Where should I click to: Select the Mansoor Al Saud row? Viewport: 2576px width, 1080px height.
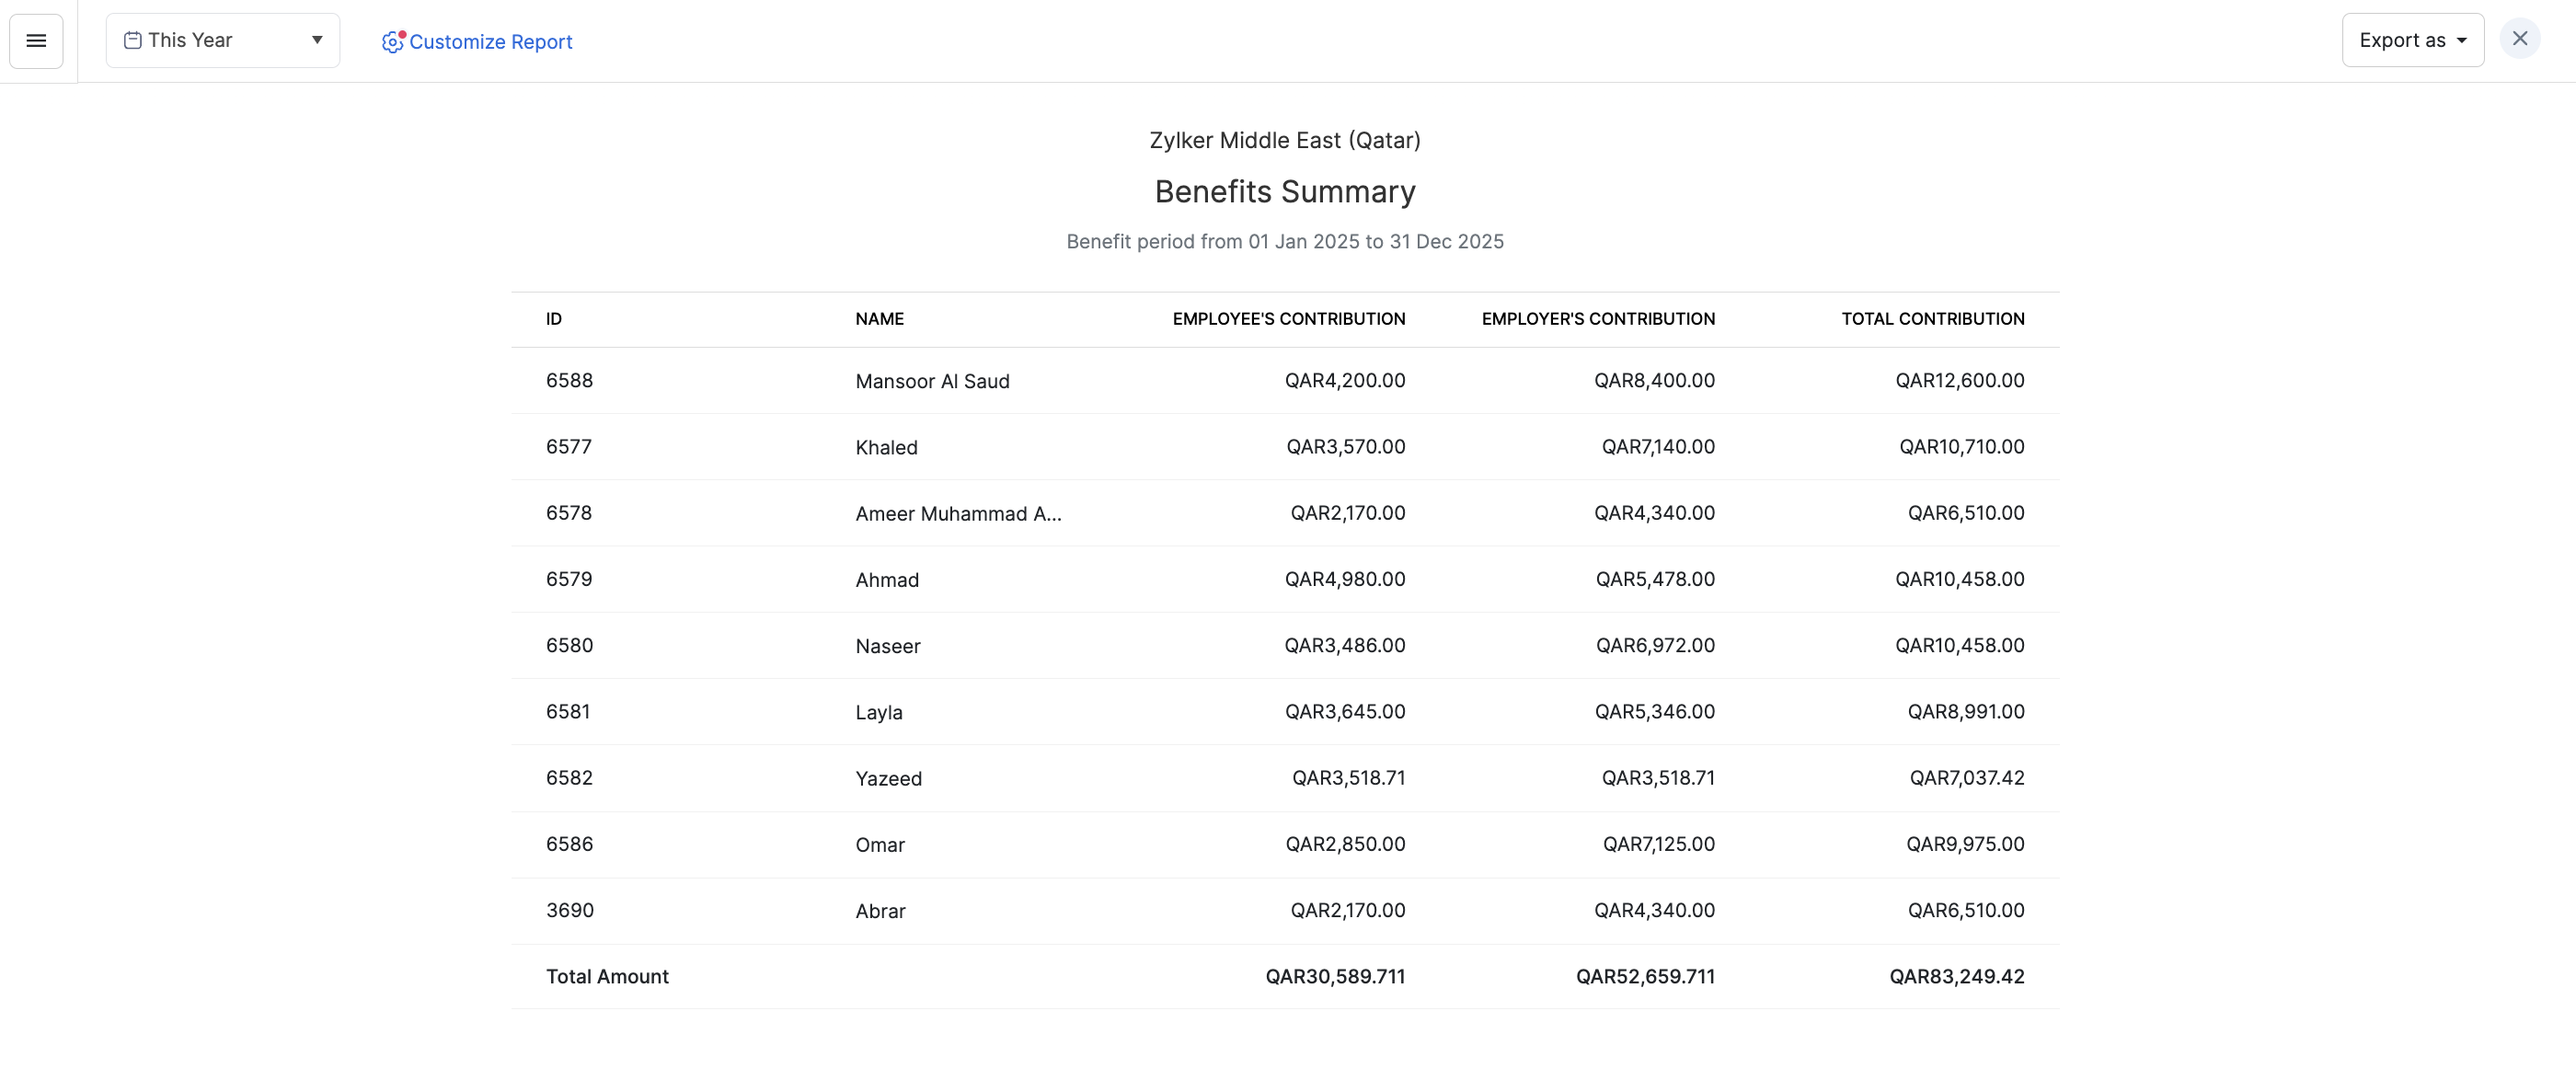[932, 381]
